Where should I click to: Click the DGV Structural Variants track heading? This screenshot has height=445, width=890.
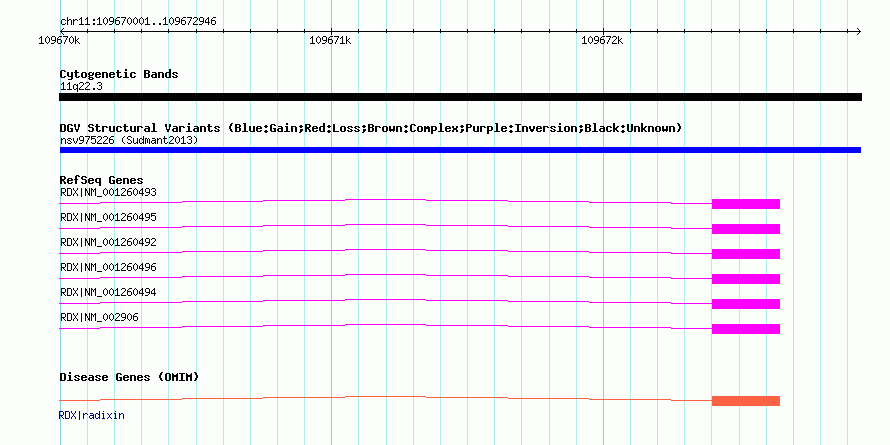pyautogui.click(x=371, y=128)
